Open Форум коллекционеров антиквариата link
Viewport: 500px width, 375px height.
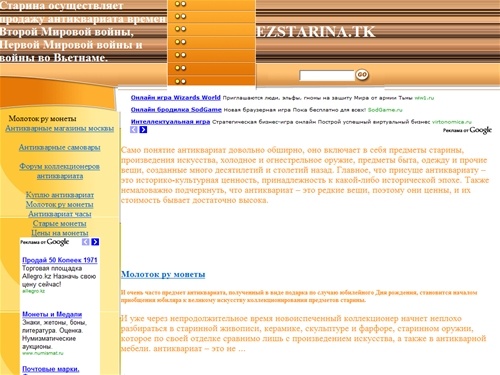[x=60, y=171]
